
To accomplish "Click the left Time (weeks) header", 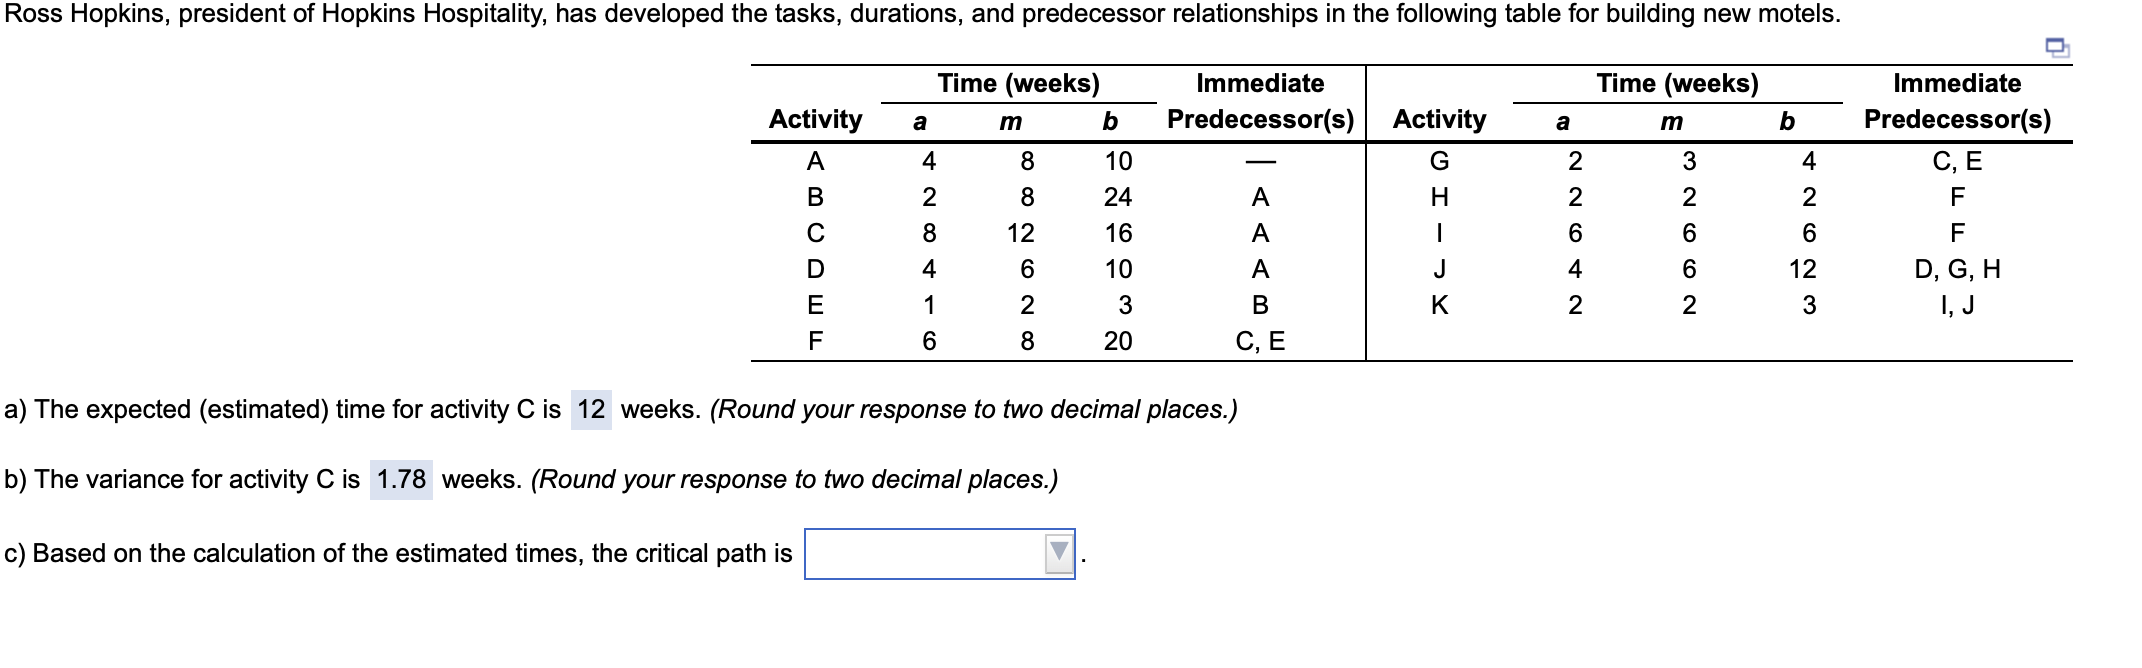I will [1018, 84].
